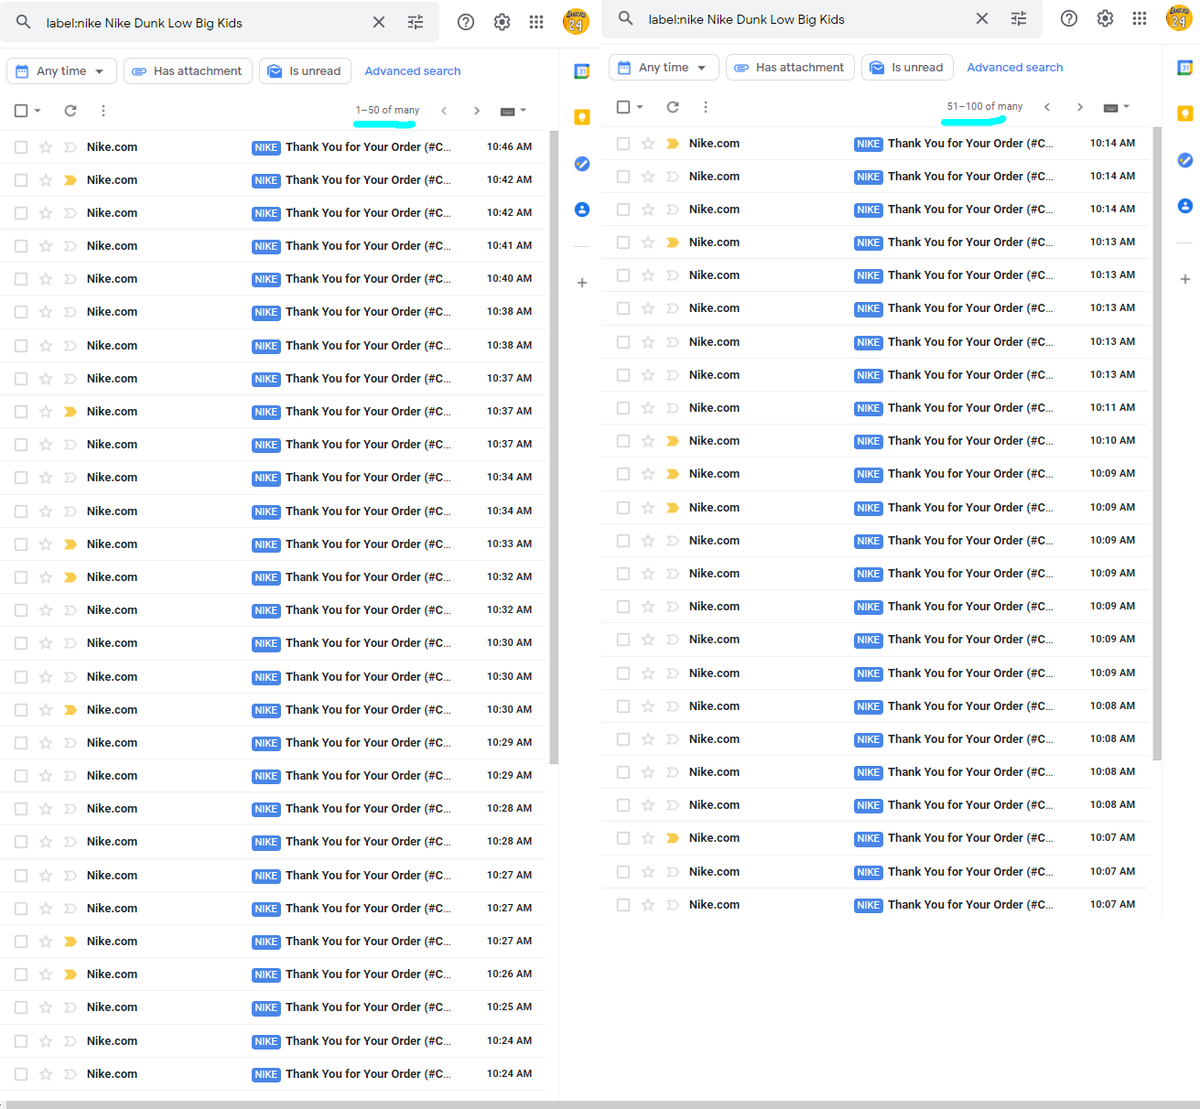Open Advanced search link in right window
Image resolution: width=1200 pixels, height=1109 pixels.
pos(1015,67)
